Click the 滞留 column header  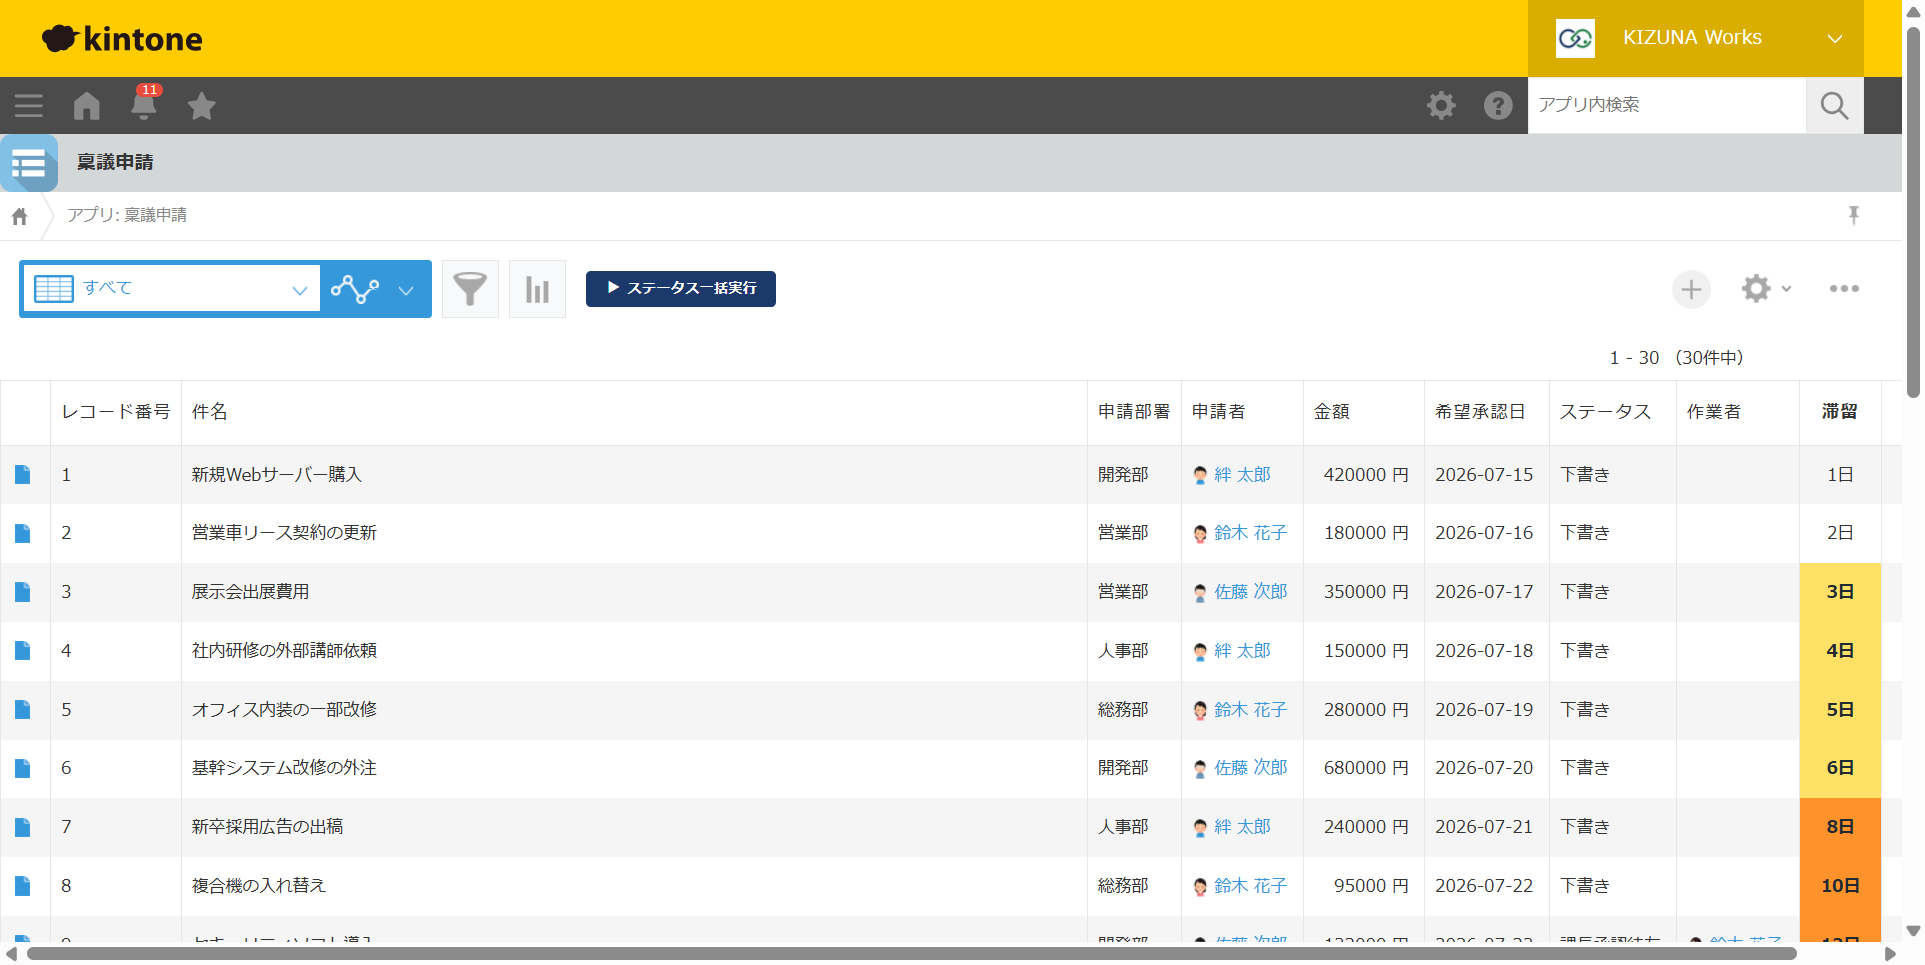point(1840,412)
